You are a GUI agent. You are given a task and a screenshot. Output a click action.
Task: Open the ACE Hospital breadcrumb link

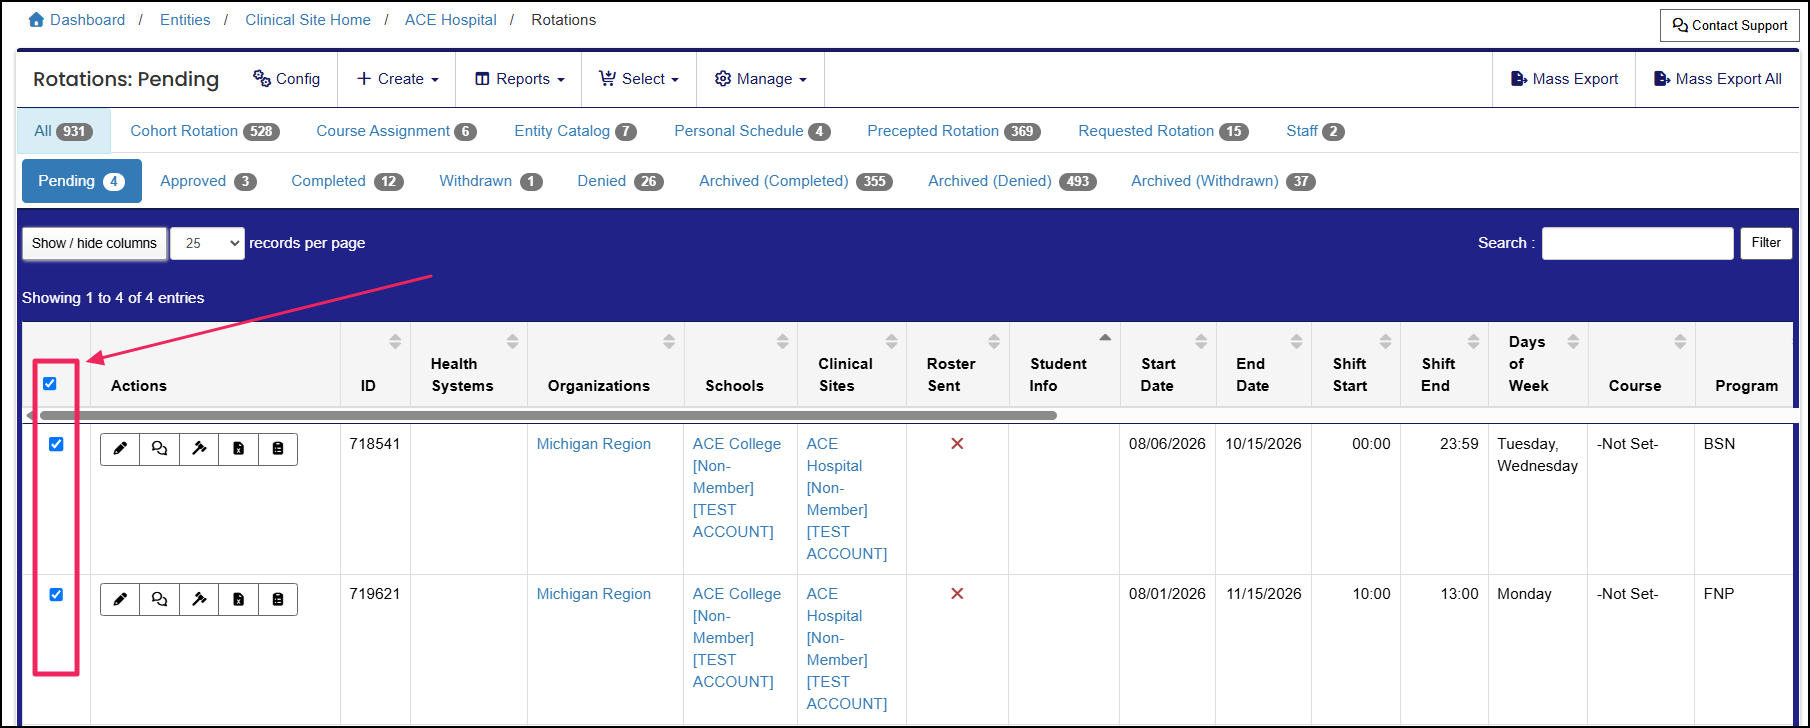(451, 20)
